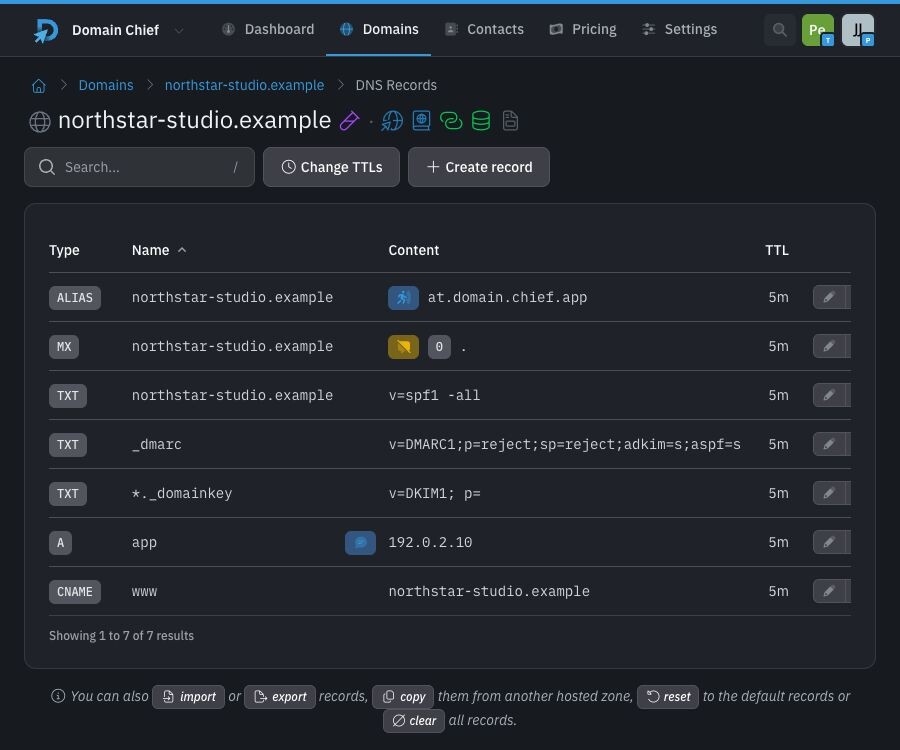Edit the MX record
The height and width of the screenshot is (750, 900).
coord(831,346)
